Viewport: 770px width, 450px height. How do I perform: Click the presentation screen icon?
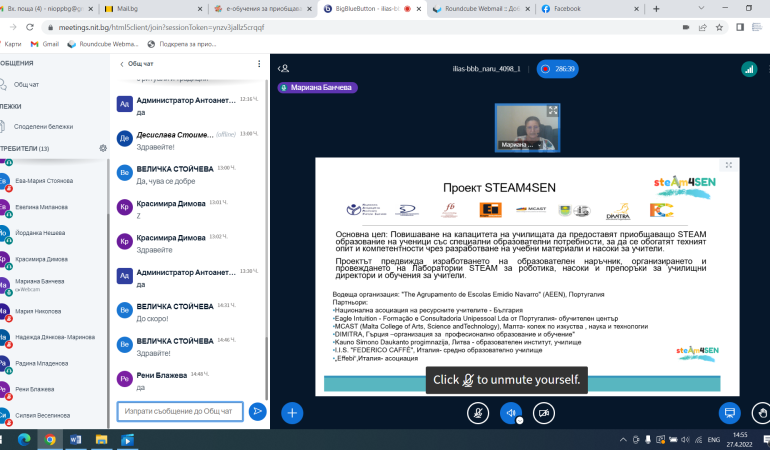point(728,412)
